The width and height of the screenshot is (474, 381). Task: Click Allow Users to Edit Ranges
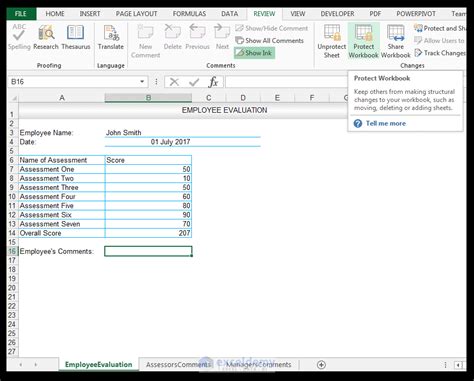(x=440, y=41)
